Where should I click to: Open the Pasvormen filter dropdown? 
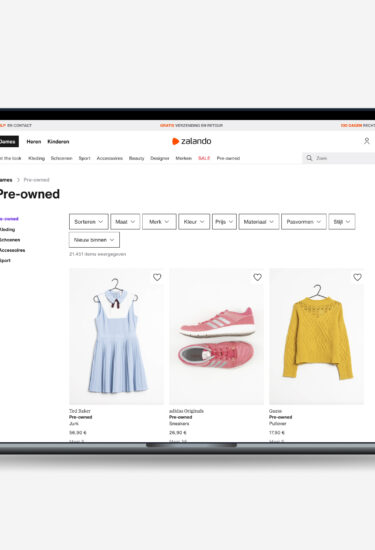coord(304,222)
